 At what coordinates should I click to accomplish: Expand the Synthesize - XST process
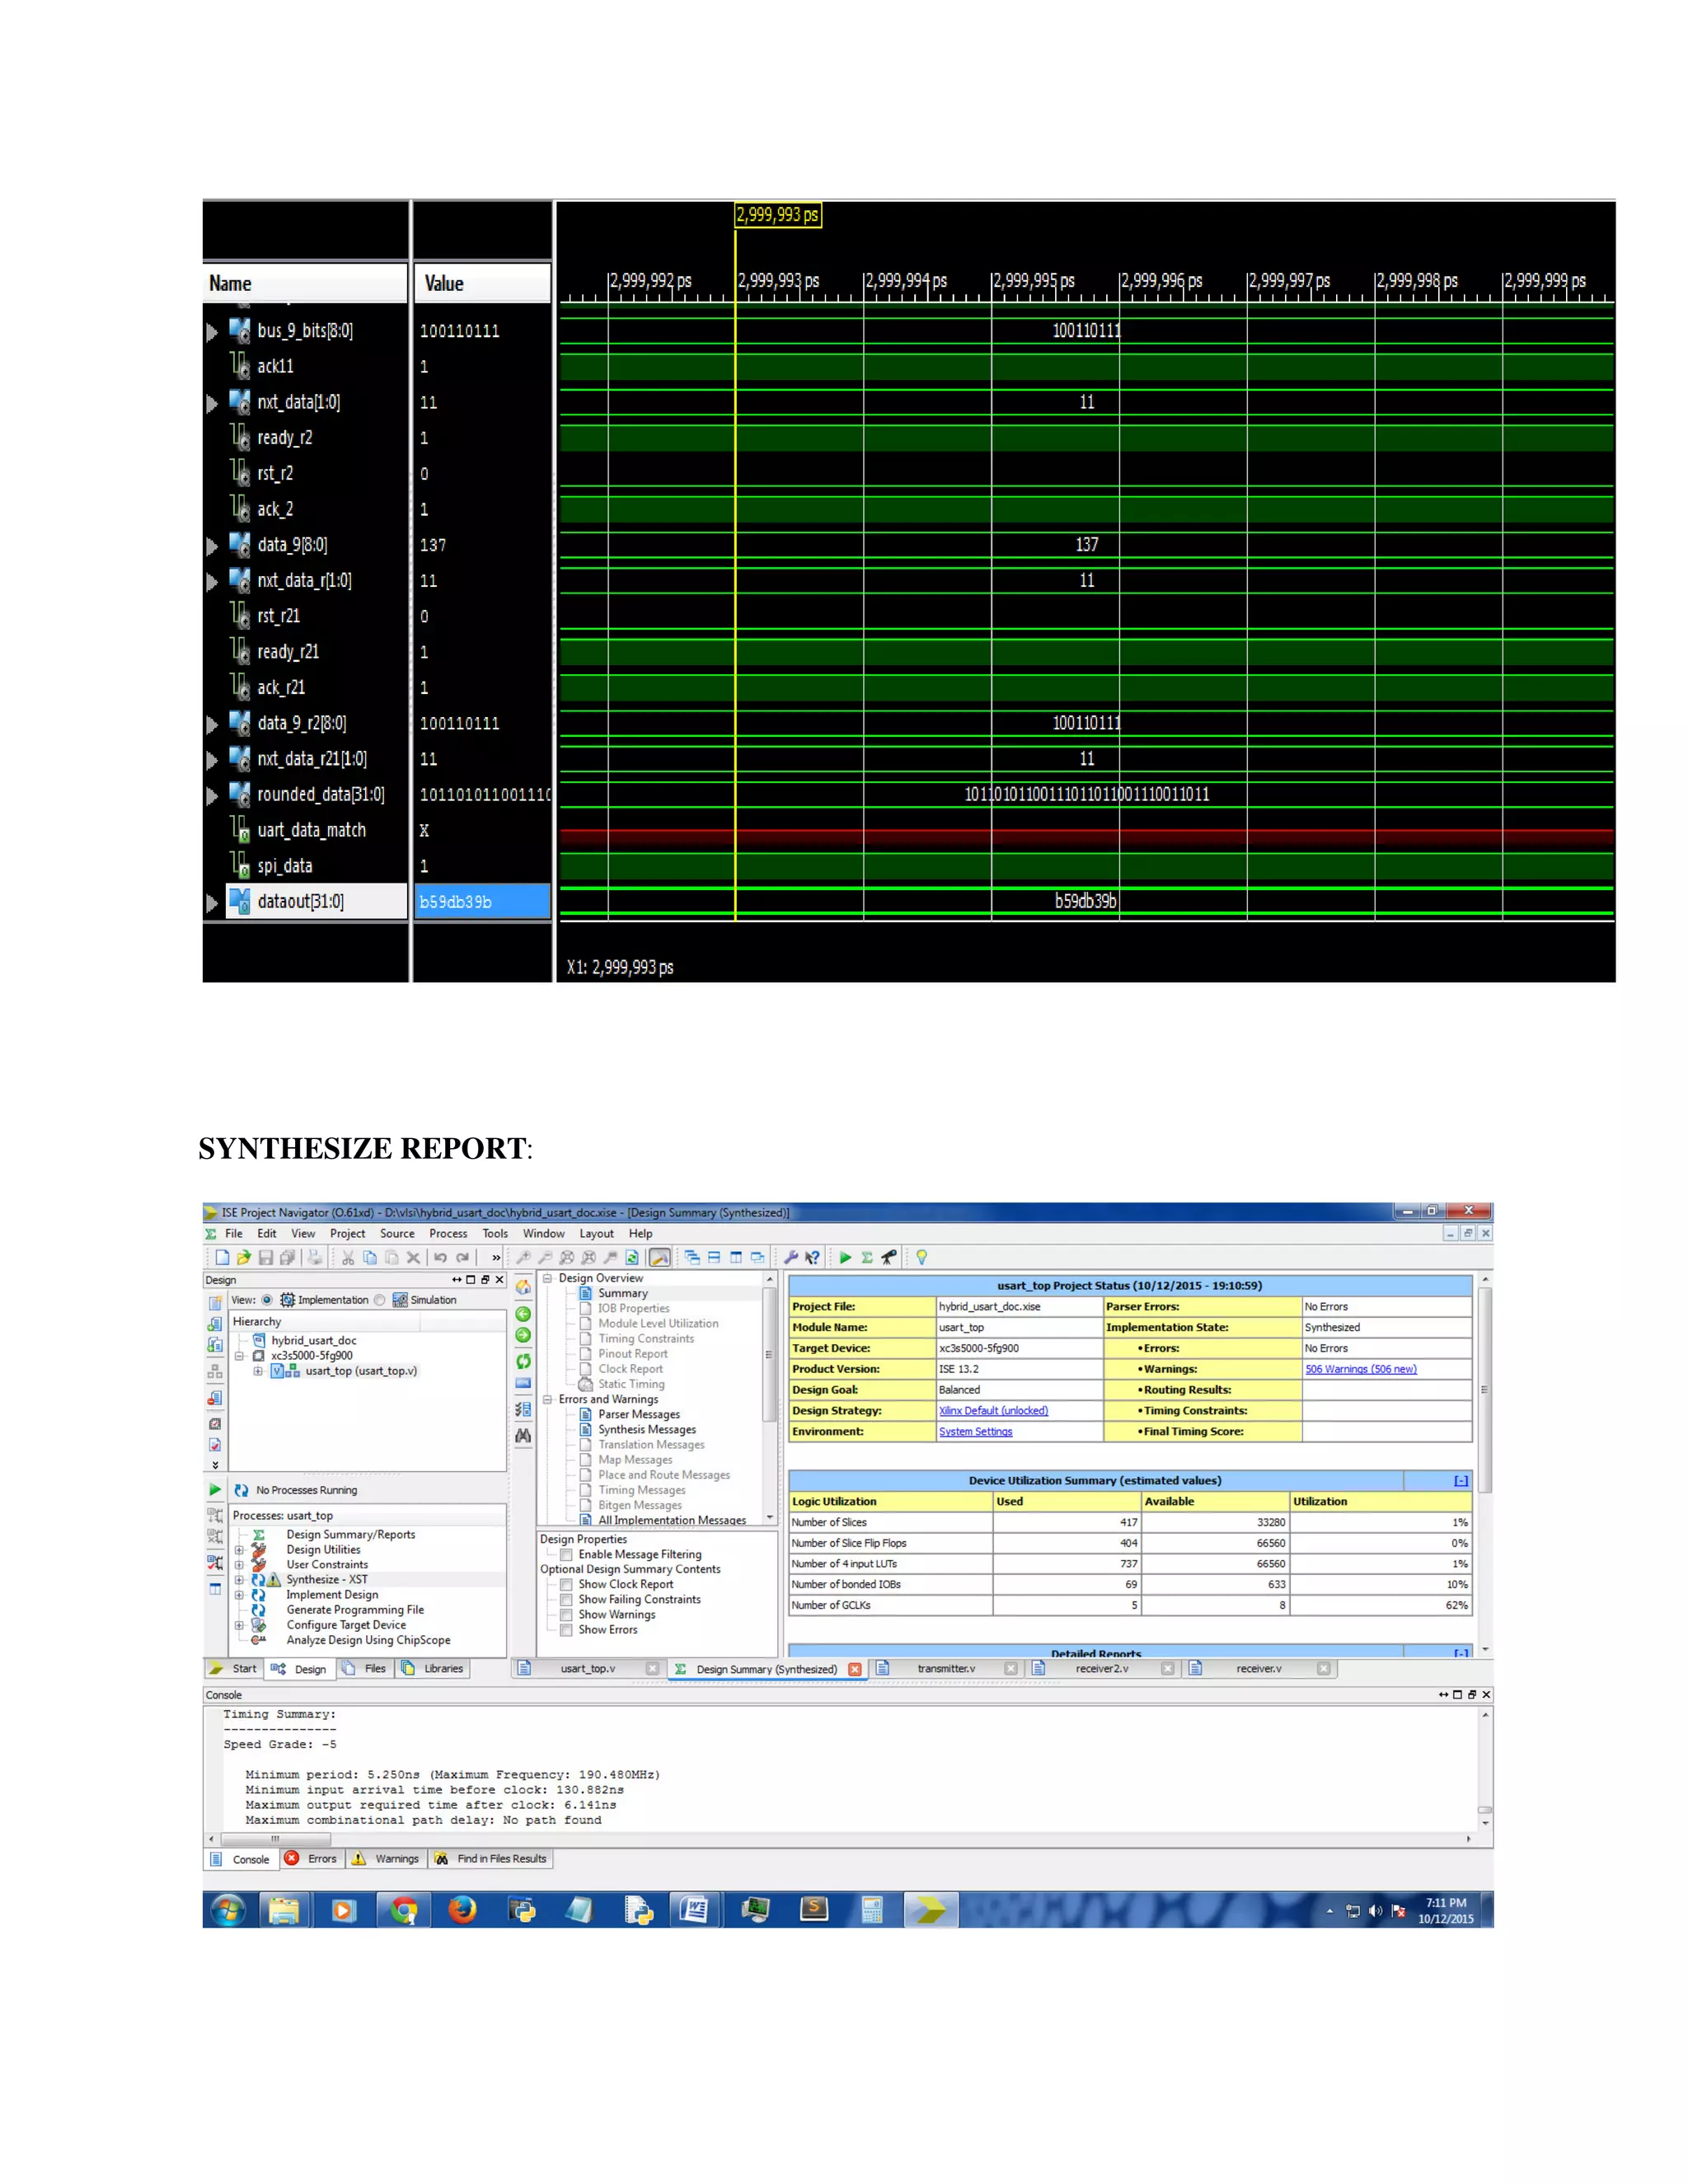coord(239,1580)
